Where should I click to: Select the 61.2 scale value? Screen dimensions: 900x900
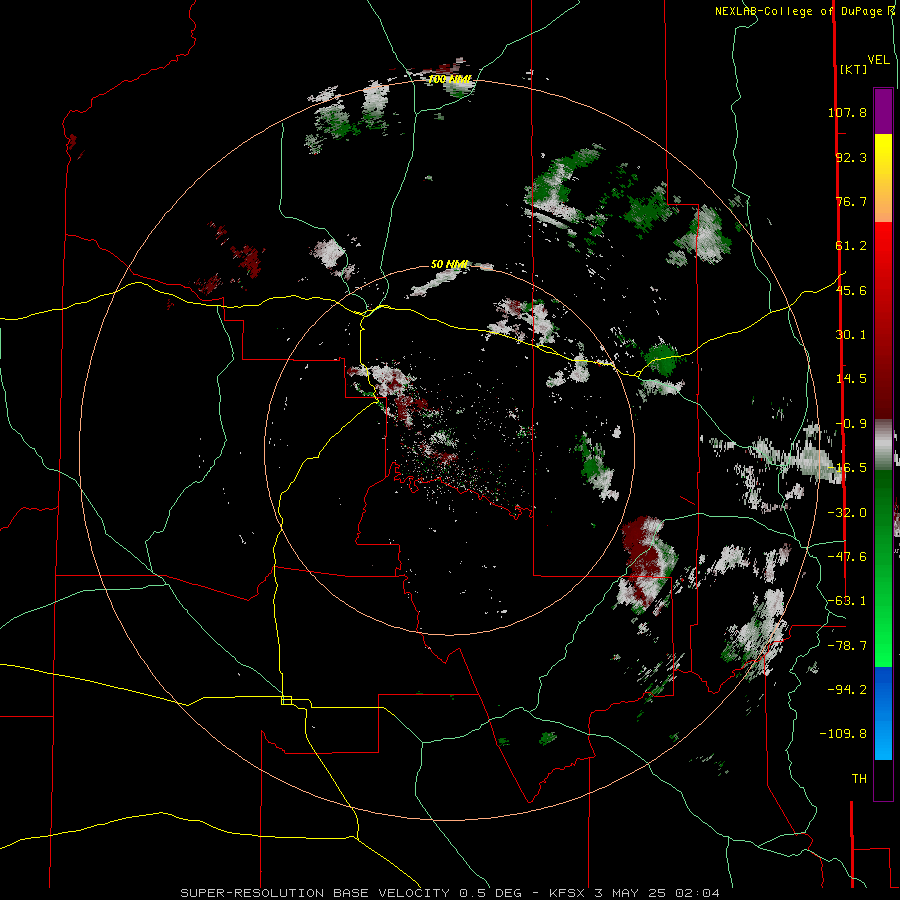[851, 246]
